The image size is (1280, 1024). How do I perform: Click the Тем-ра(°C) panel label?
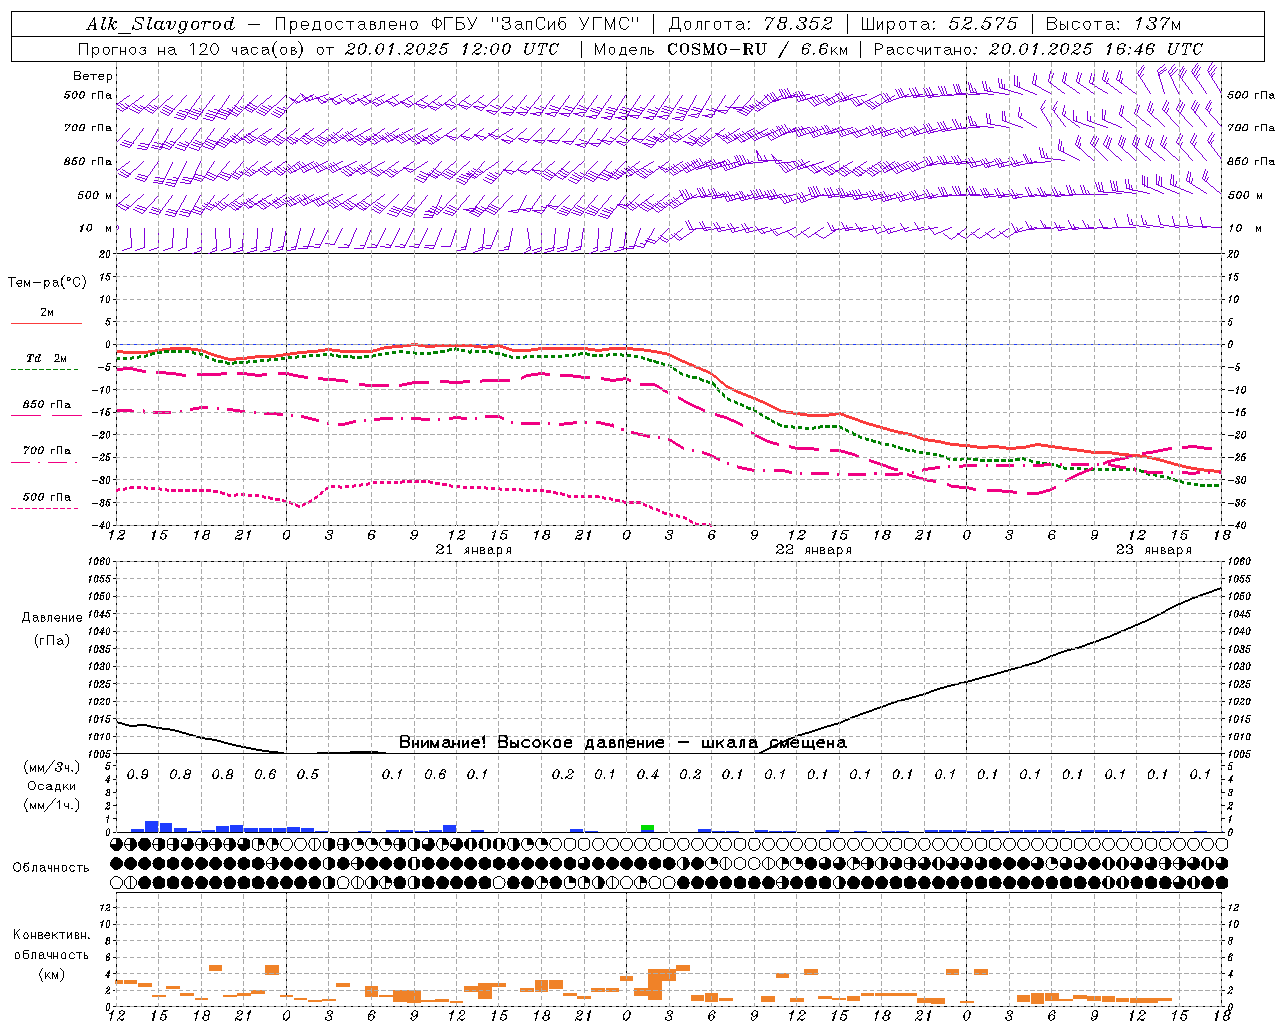pos(47,283)
